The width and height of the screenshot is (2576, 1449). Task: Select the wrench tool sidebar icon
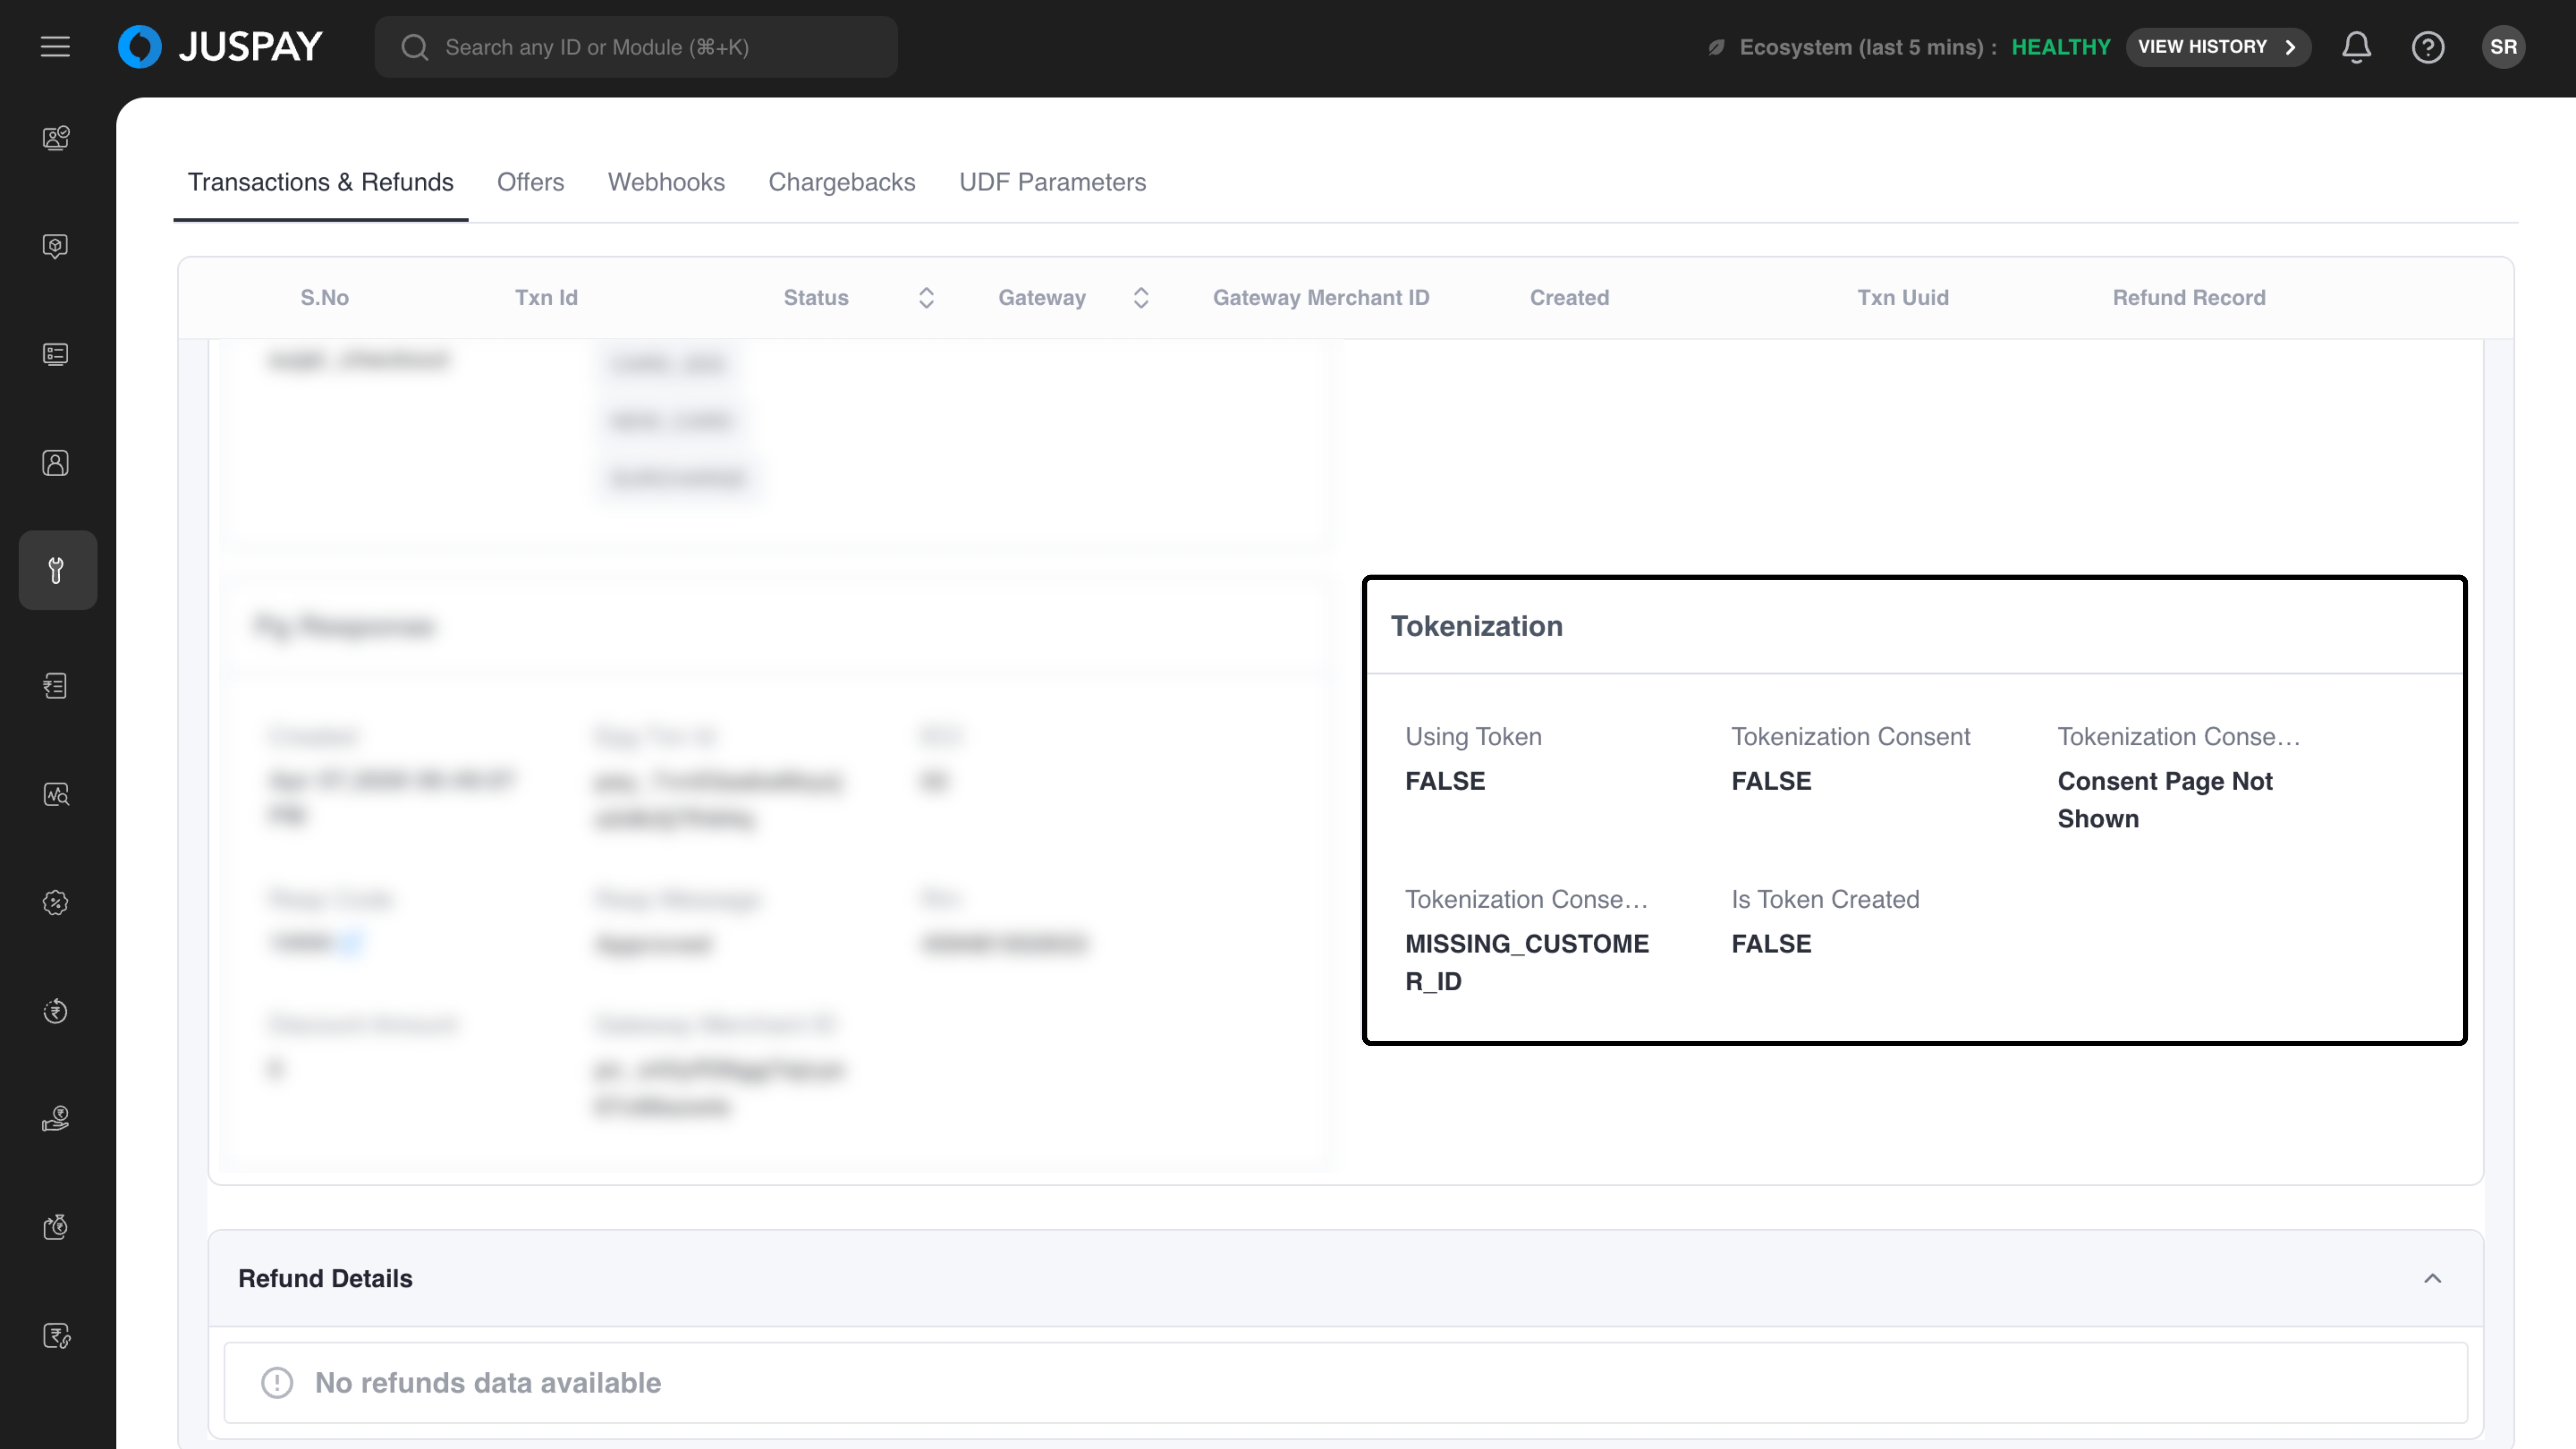(x=57, y=570)
